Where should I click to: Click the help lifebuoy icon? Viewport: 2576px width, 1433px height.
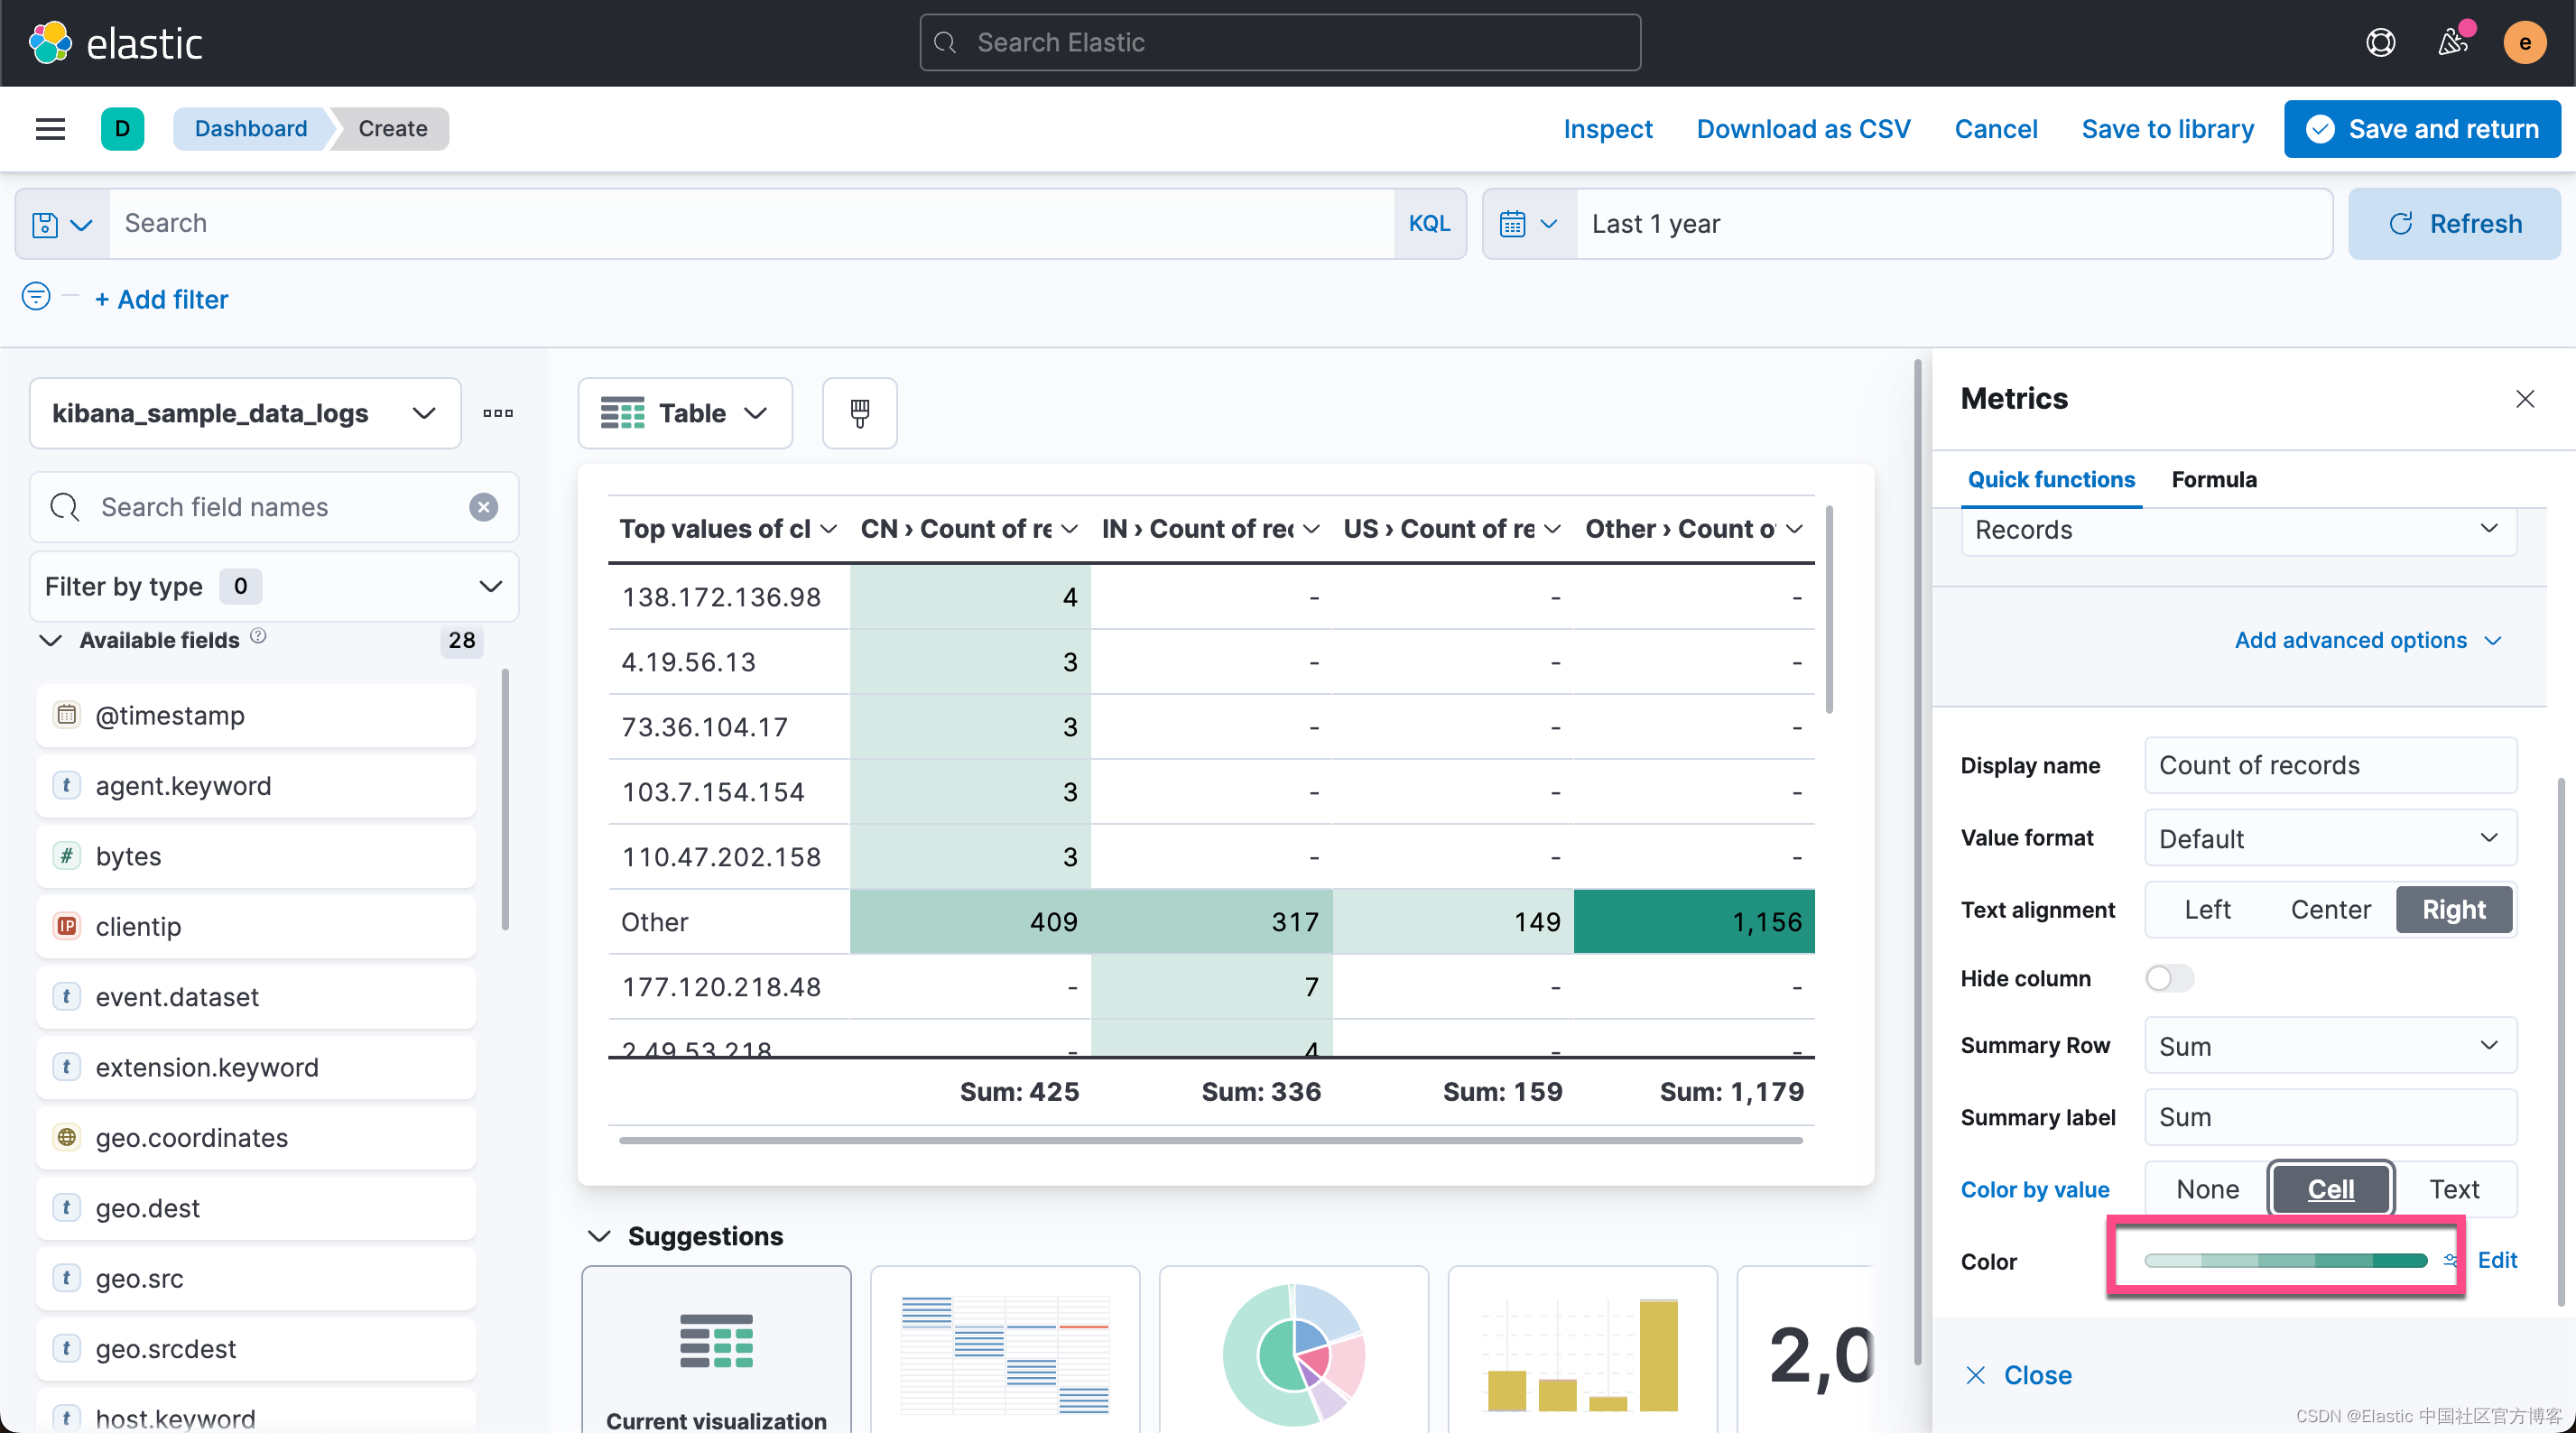[x=2380, y=43]
